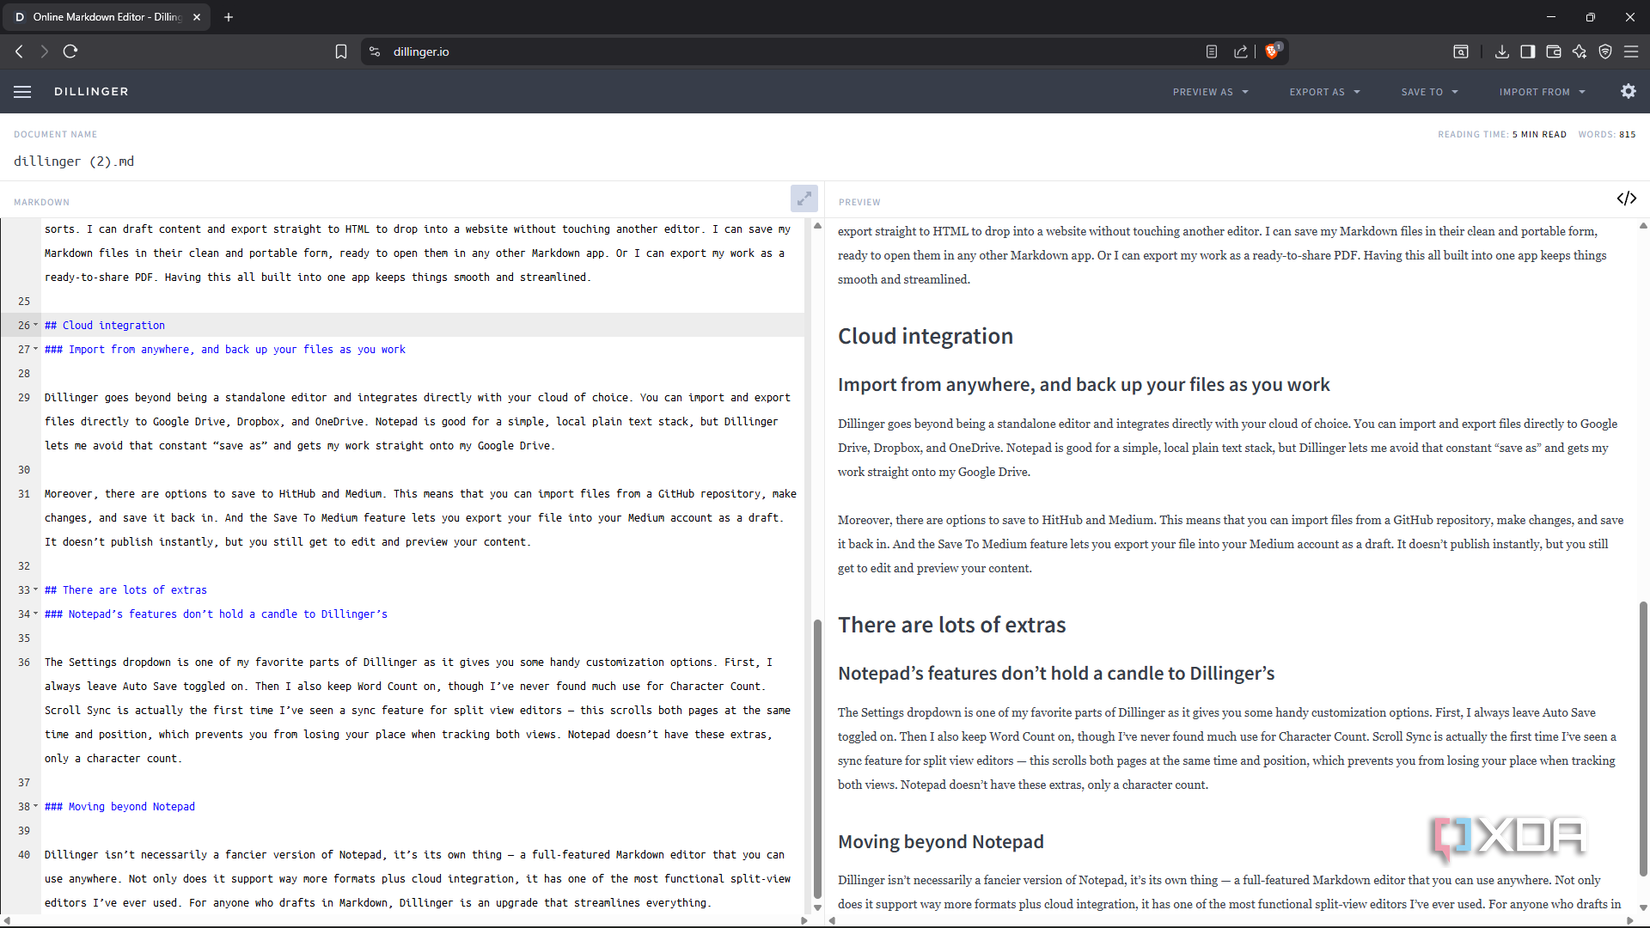The height and width of the screenshot is (928, 1650).
Task: Click the document name field dillinger (2).md
Action: tap(73, 161)
